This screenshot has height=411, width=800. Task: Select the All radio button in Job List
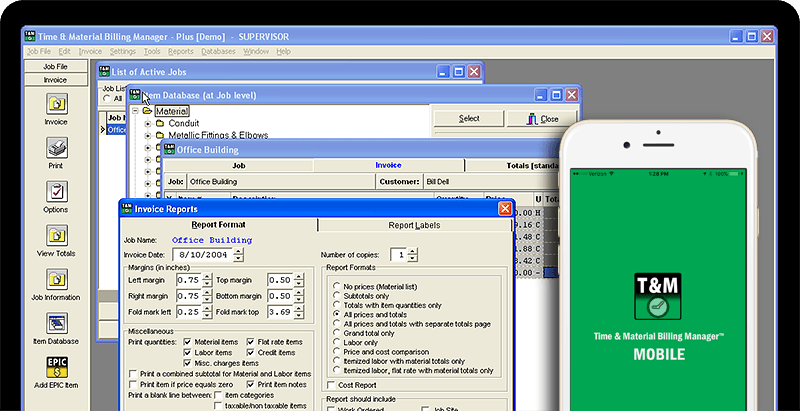(x=107, y=98)
